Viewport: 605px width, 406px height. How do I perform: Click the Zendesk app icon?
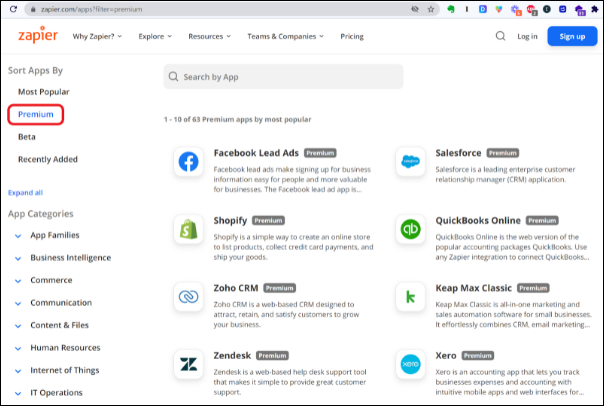(x=188, y=364)
